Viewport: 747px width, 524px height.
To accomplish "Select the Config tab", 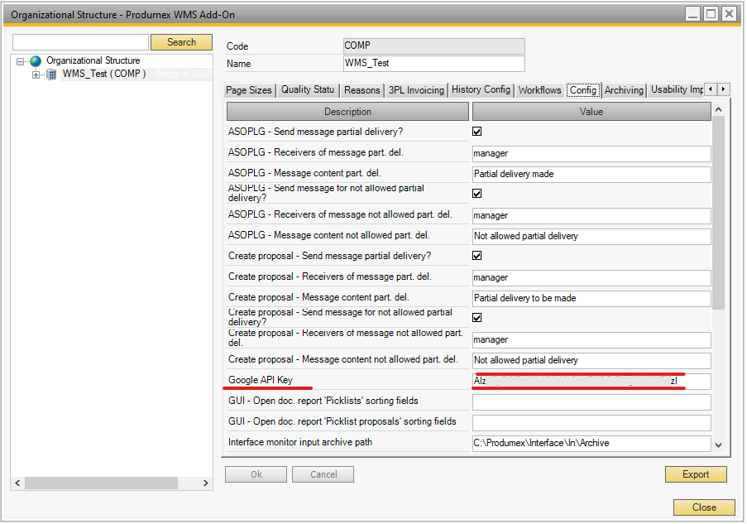I will click(x=583, y=90).
